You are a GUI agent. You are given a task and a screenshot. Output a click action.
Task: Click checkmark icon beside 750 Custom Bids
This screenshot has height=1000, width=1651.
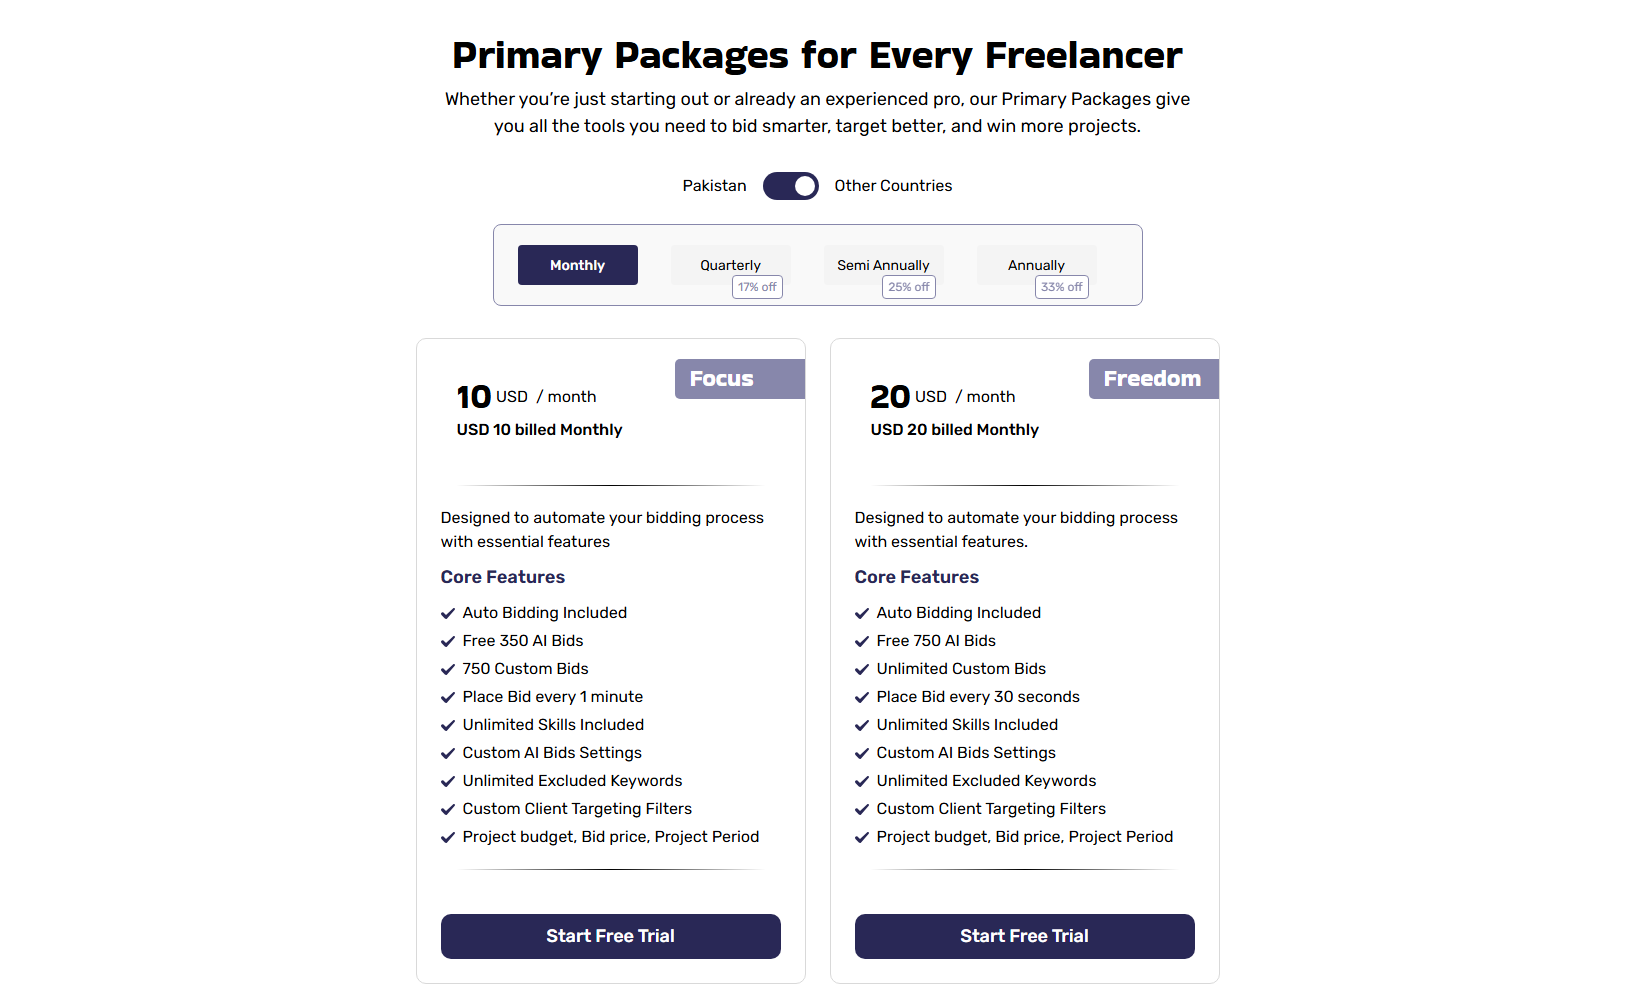[x=448, y=670]
